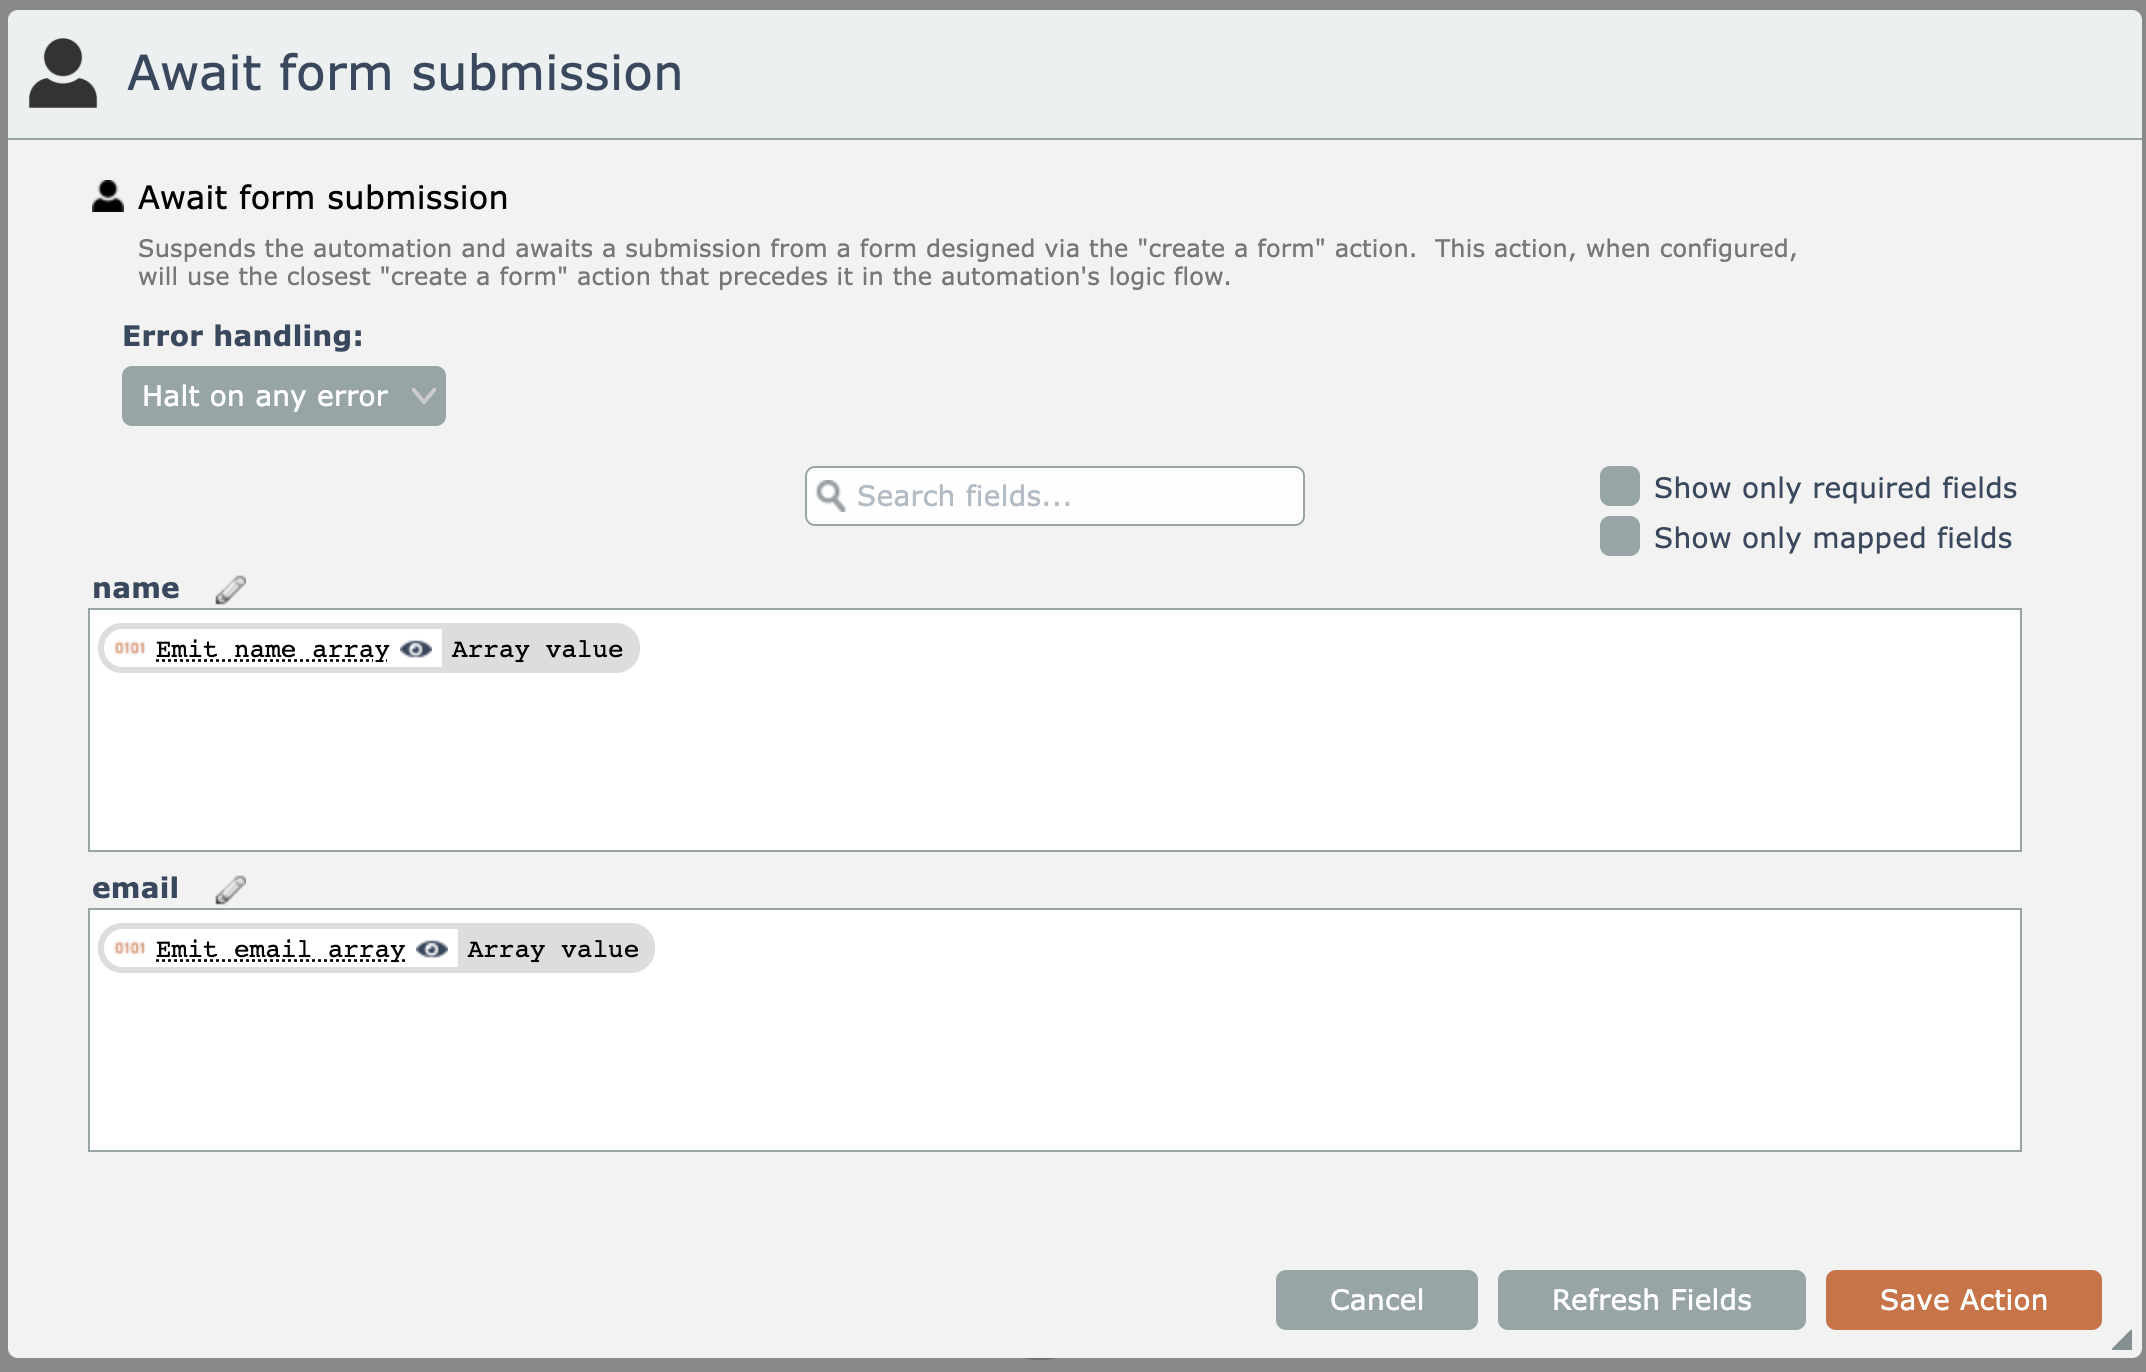The height and width of the screenshot is (1372, 2146).
Task: Click the large user icon in the header
Action: pyautogui.click(x=63, y=73)
